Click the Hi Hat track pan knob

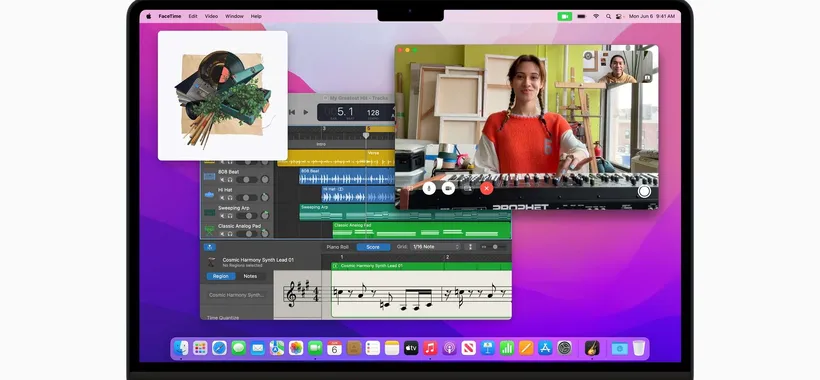pyautogui.click(x=265, y=198)
